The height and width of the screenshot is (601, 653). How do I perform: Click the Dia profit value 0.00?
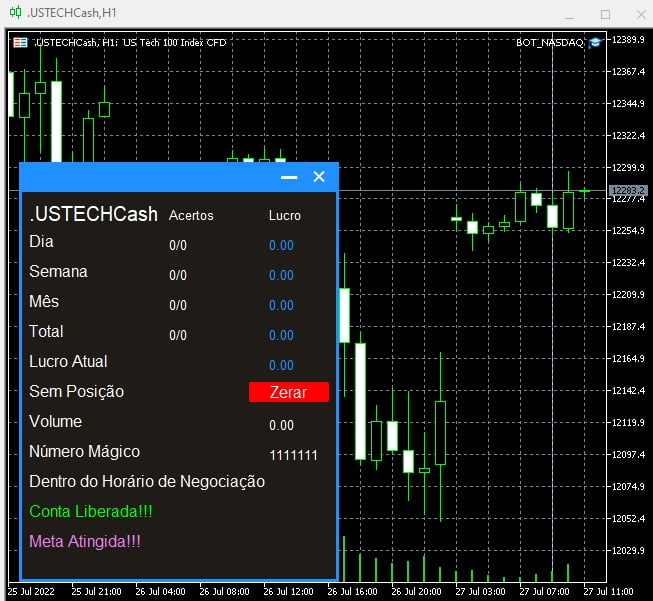point(282,245)
